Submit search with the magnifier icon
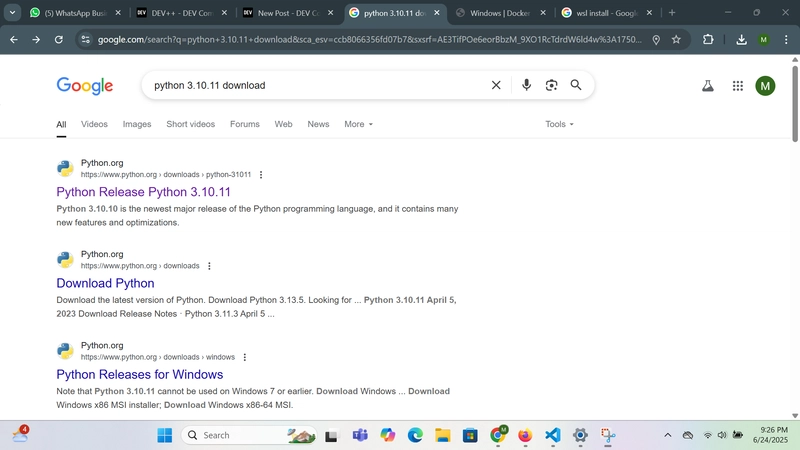Screen dimensions: 800x450 576,85
